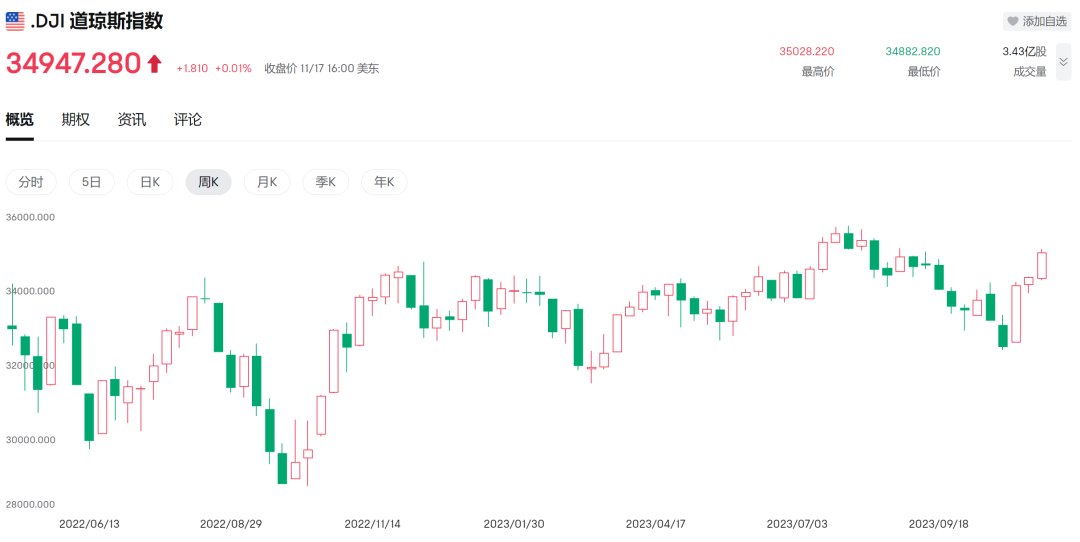
Task: Open the 期权 tab
Action: pyautogui.click(x=75, y=120)
